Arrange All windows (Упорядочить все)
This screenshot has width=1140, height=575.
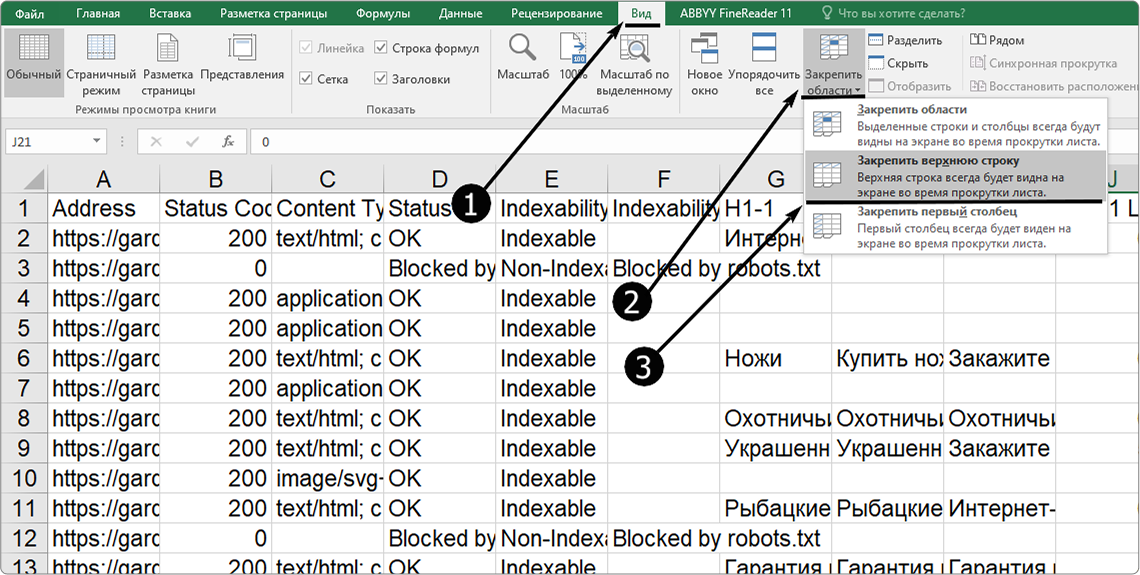tap(763, 65)
